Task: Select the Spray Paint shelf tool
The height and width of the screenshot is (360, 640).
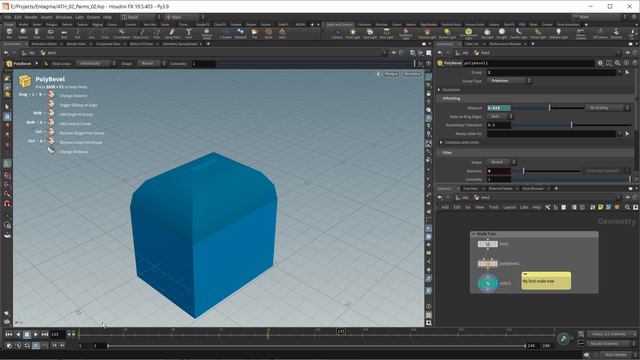Action: [x=173, y=33]
